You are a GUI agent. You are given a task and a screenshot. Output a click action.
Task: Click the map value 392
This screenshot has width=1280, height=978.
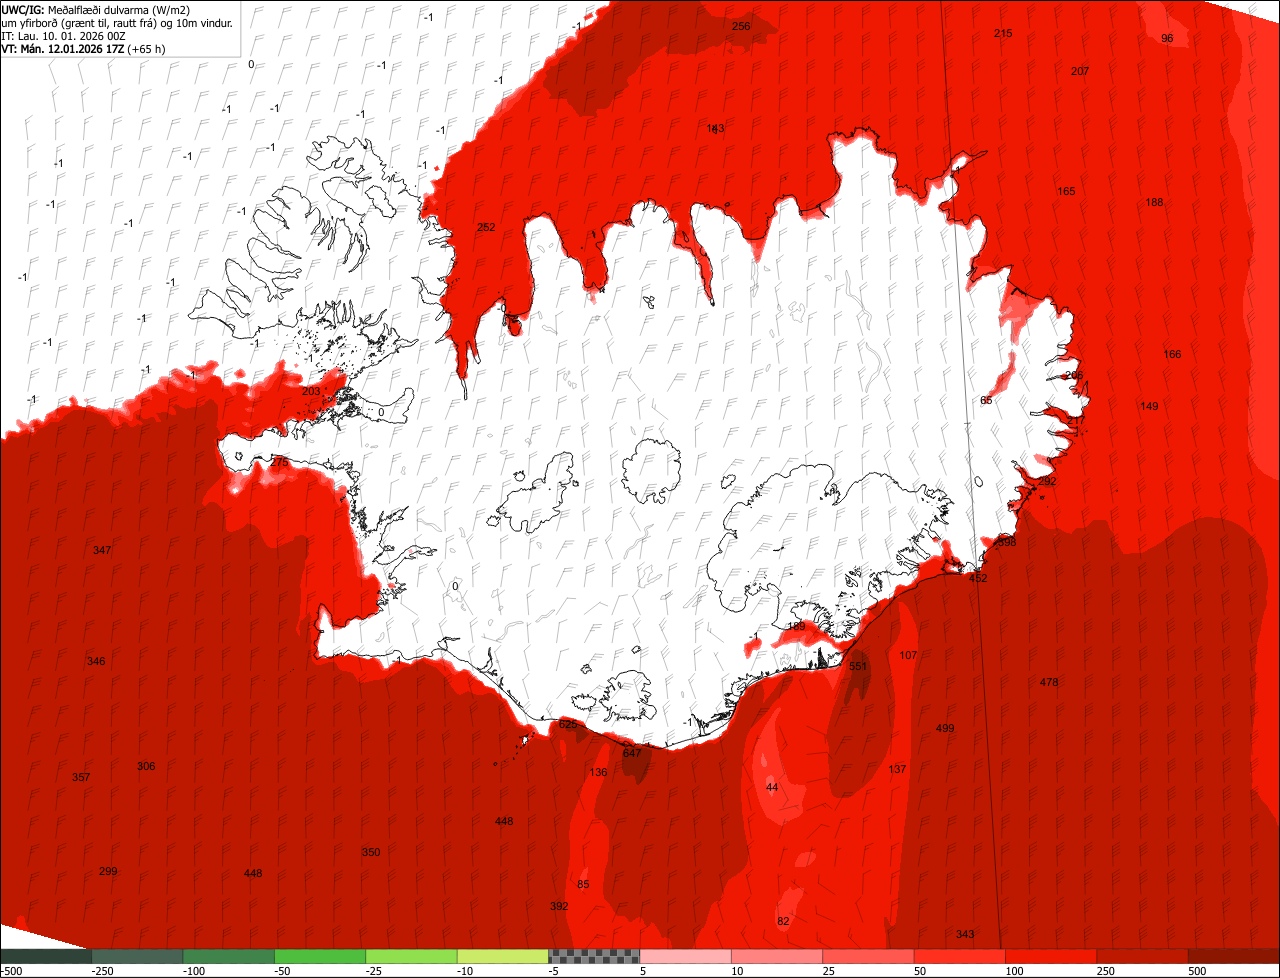pyautogui.click(x=559, y=906)
